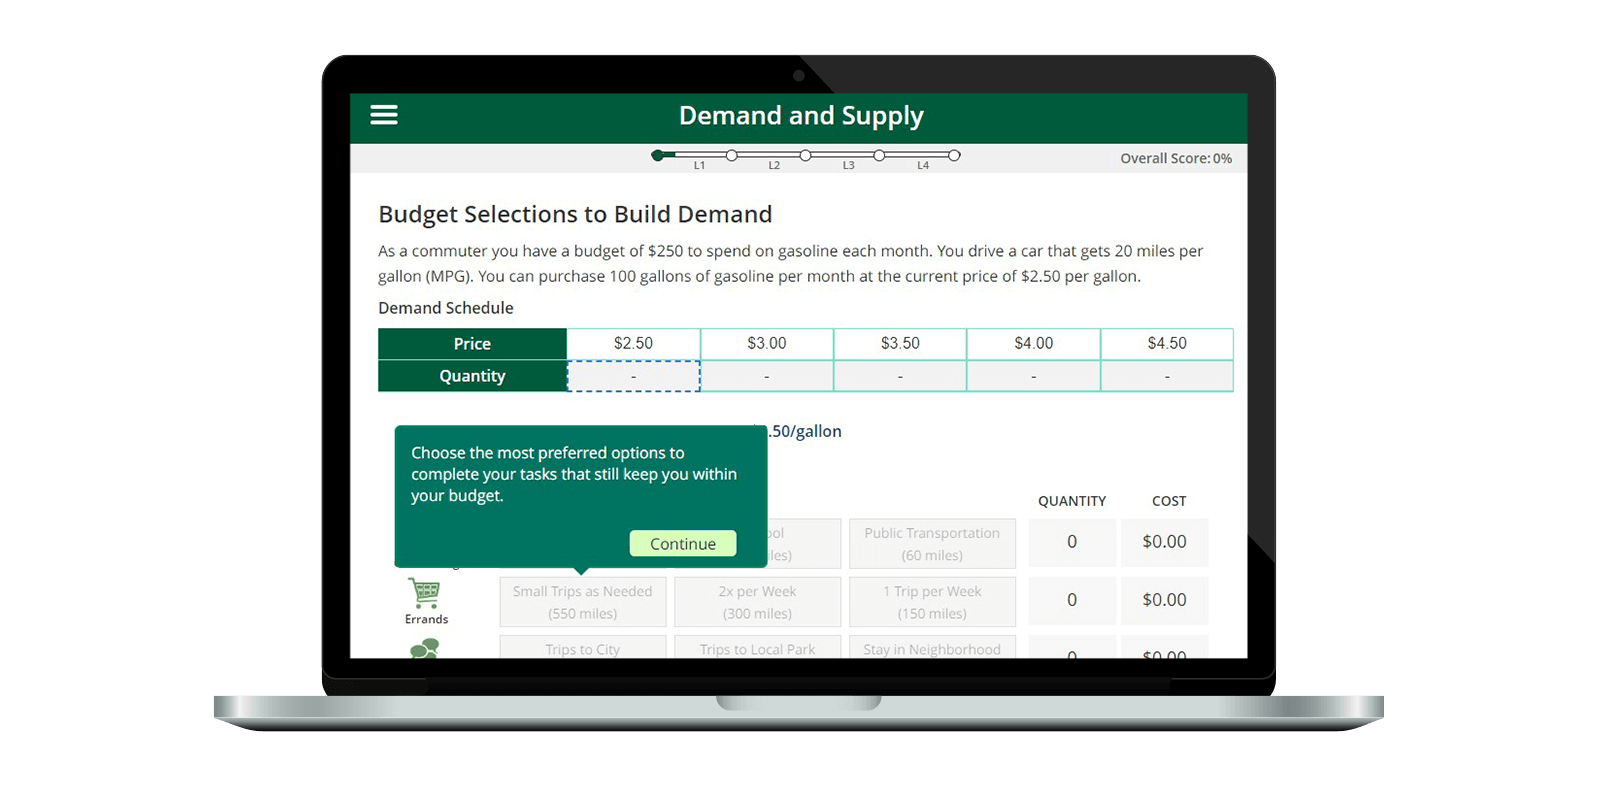Click the final progress circle after L4
The image size is (1600, 800).
954,155
